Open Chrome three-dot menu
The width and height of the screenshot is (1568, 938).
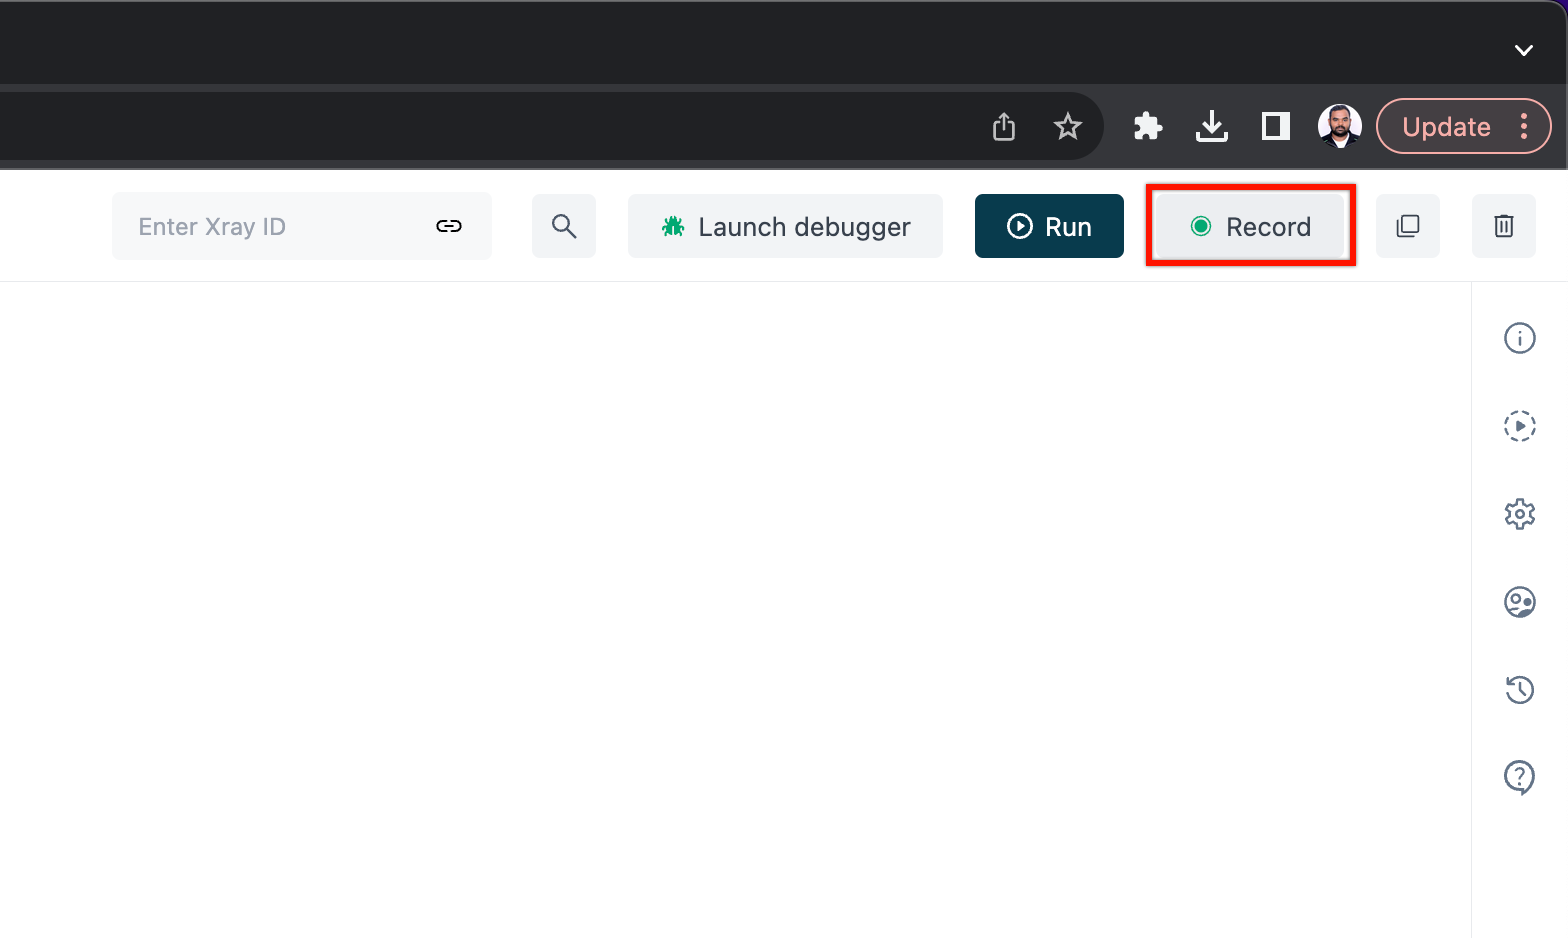1524,126
